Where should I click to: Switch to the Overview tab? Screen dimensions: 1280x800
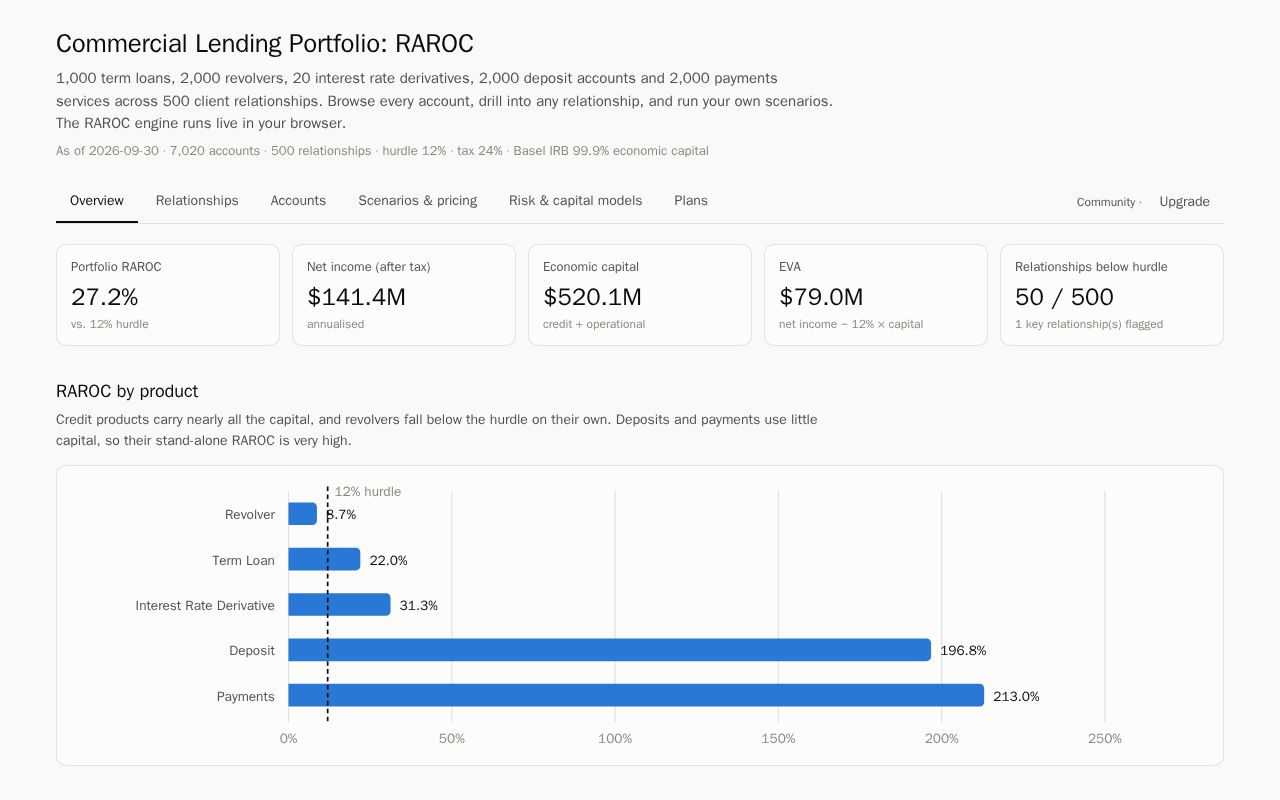97,201
